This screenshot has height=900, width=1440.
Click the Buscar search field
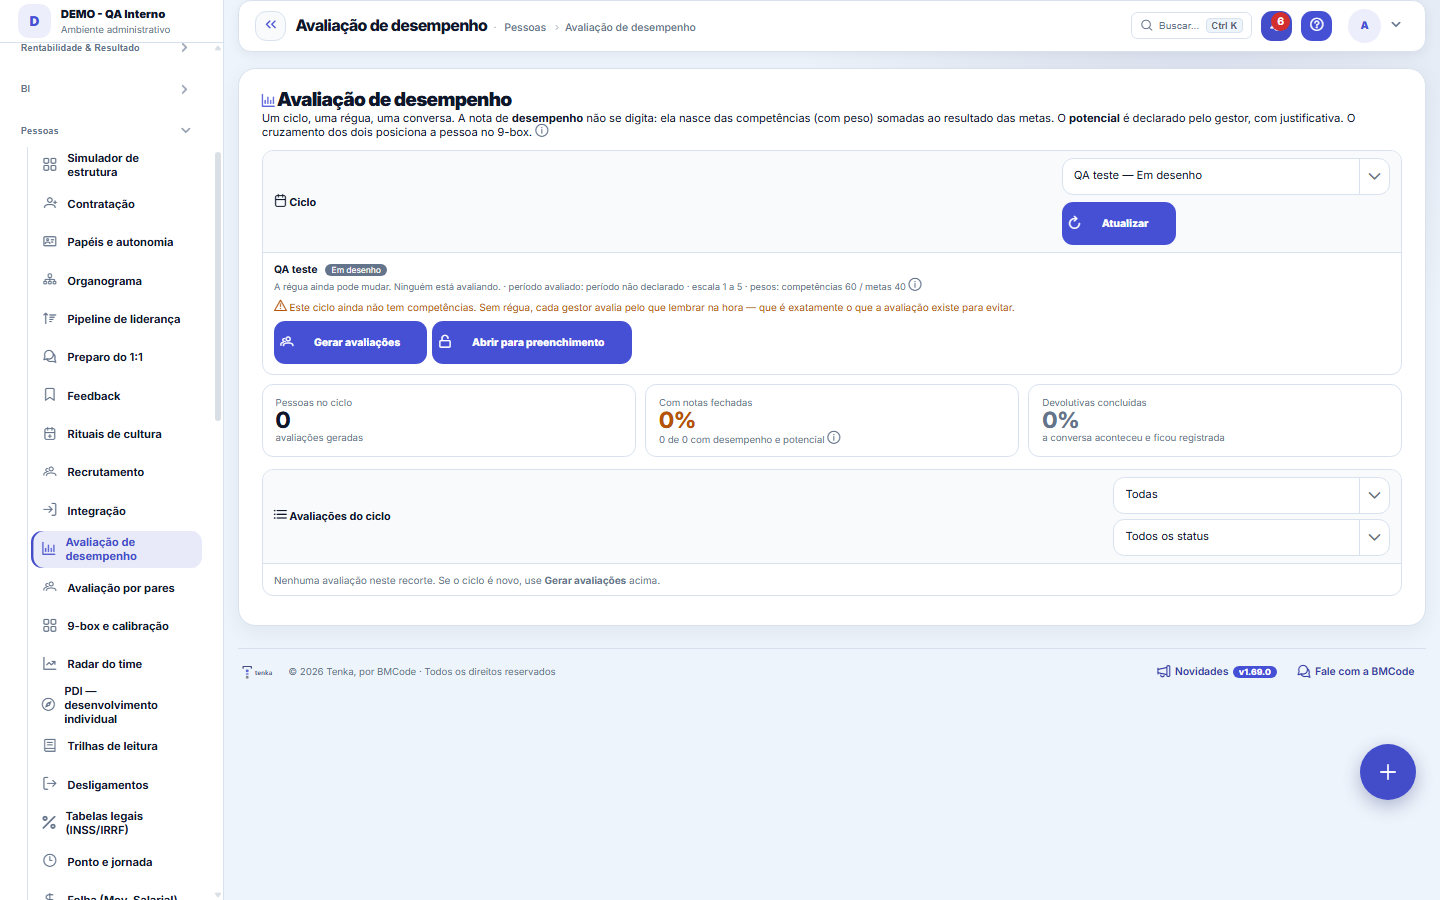pos(1191,25)
